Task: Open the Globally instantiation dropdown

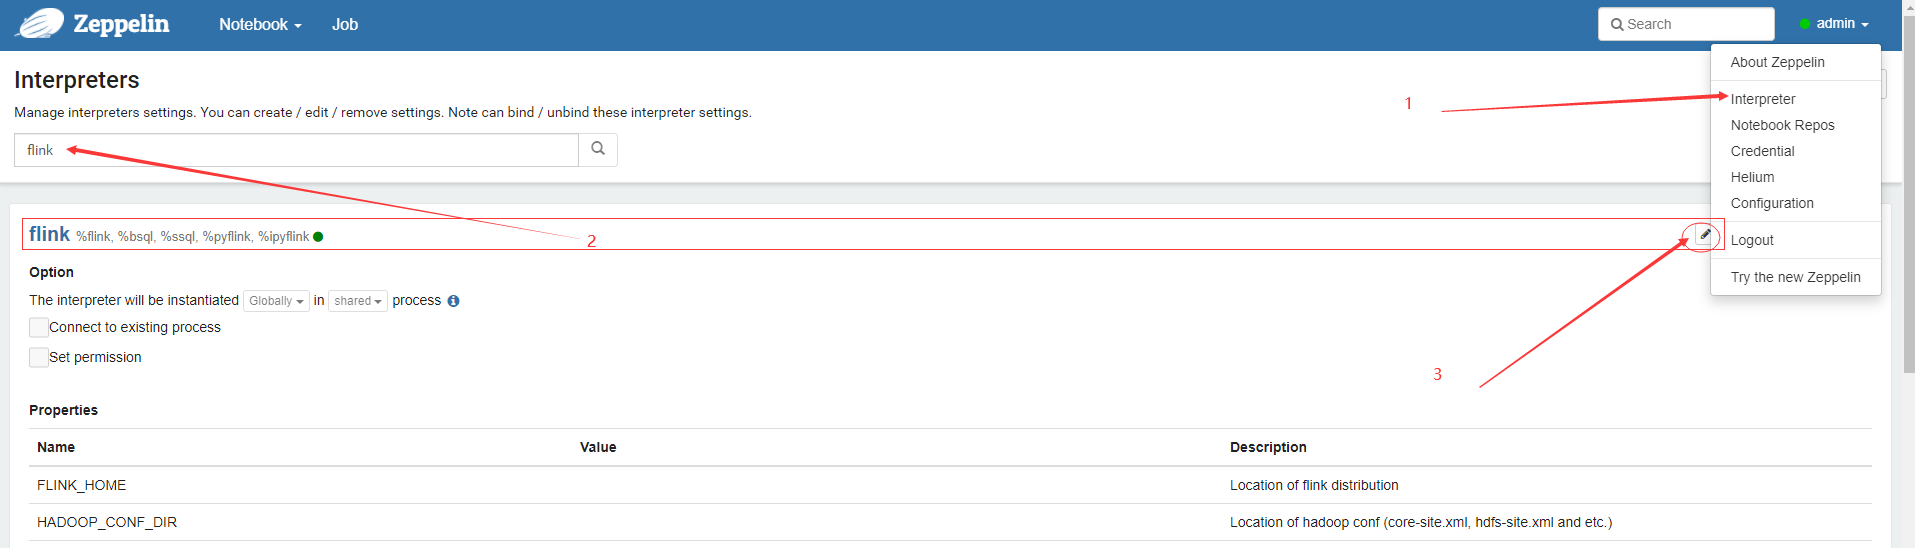Action: pos(276,301)
